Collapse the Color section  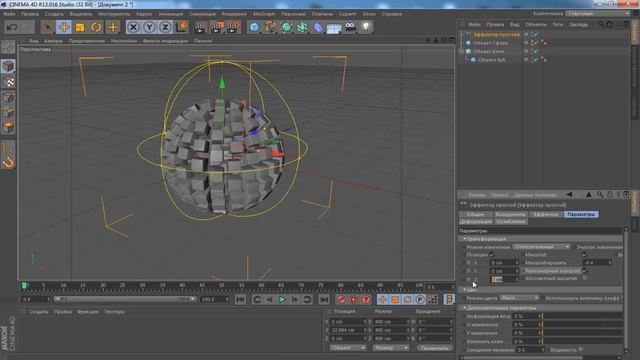coord(464,289)
